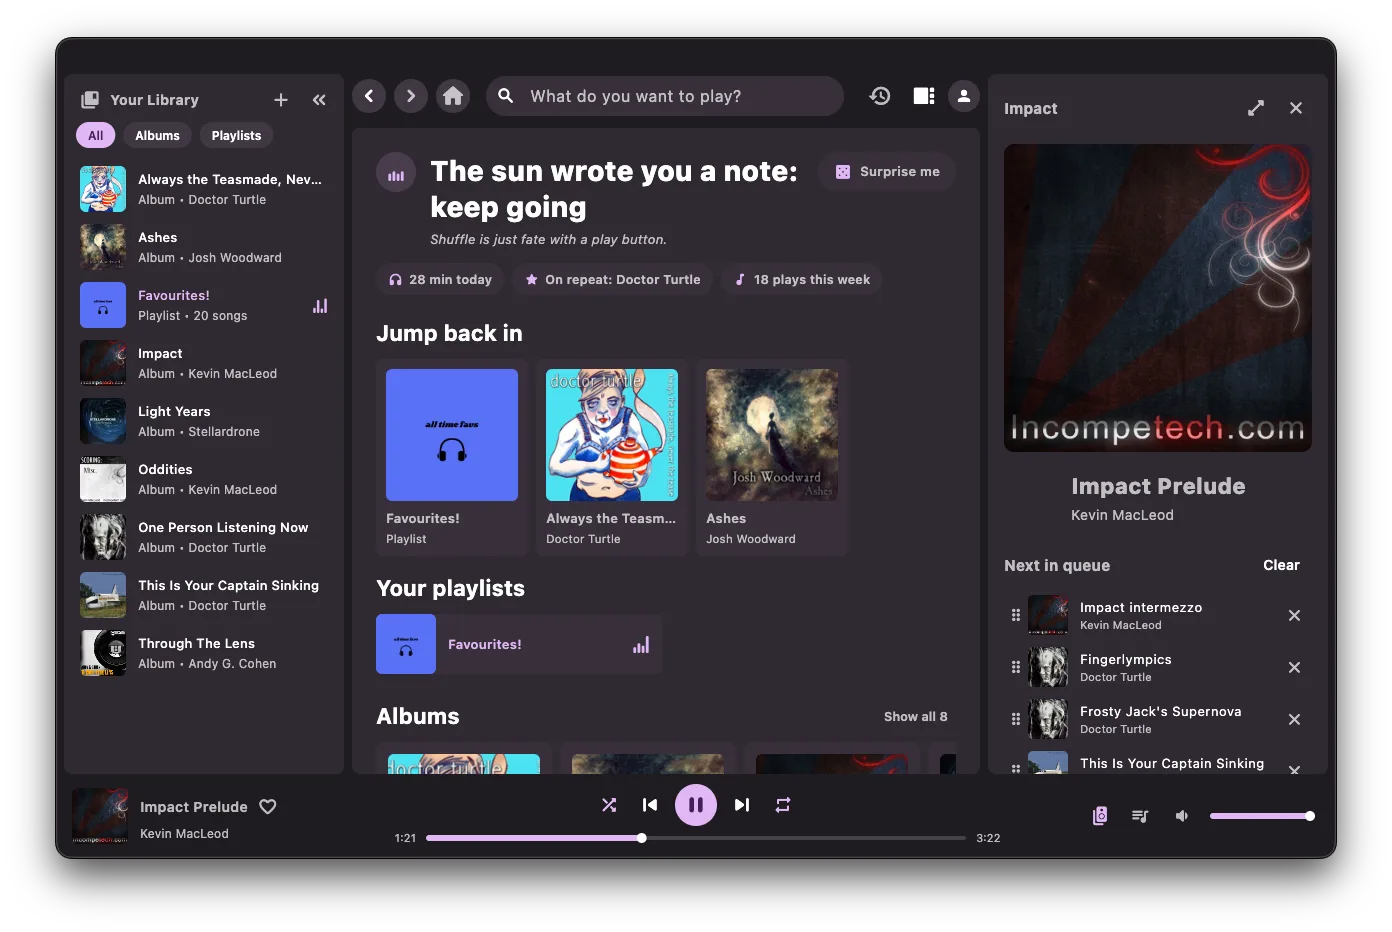Open listening history
1392x932 pixels.
tap(880, 96)
